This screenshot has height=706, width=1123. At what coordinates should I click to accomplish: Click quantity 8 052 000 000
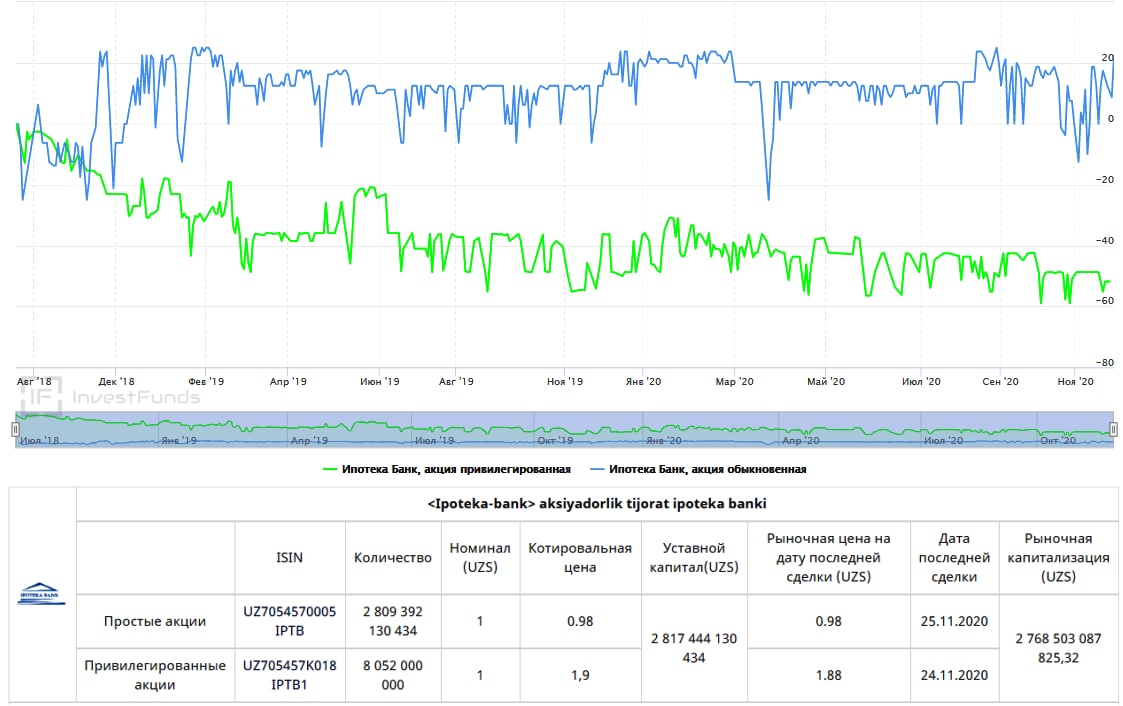(x=392, y=674)
